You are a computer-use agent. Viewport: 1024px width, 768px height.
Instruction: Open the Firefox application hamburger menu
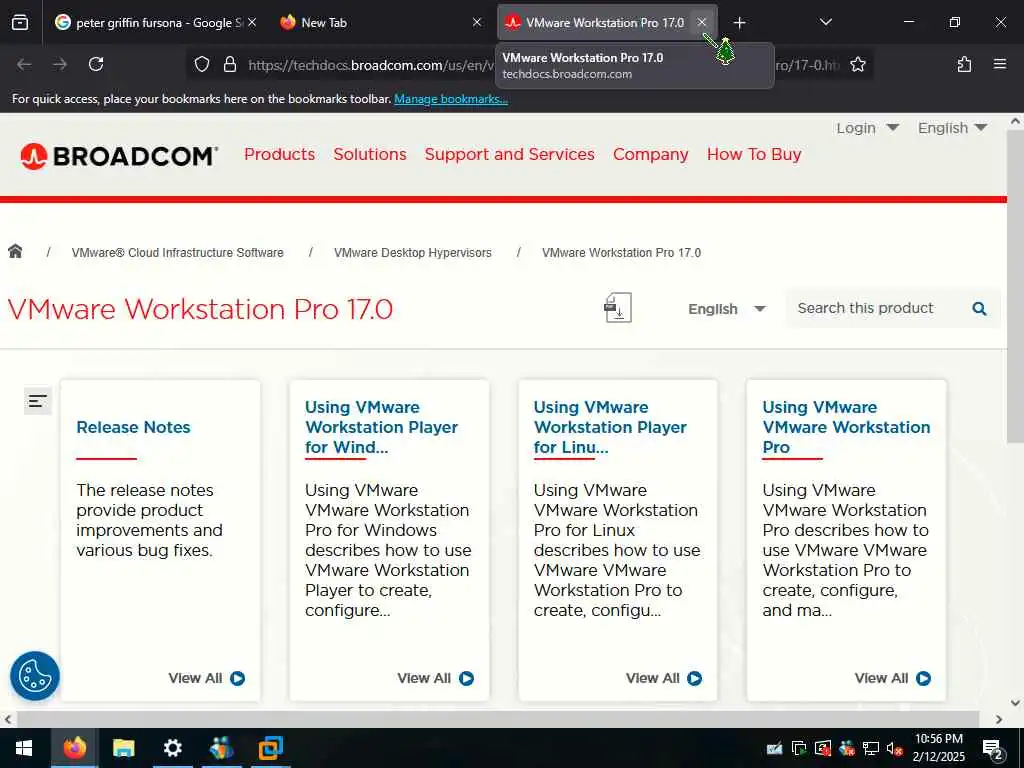point(999,64)
